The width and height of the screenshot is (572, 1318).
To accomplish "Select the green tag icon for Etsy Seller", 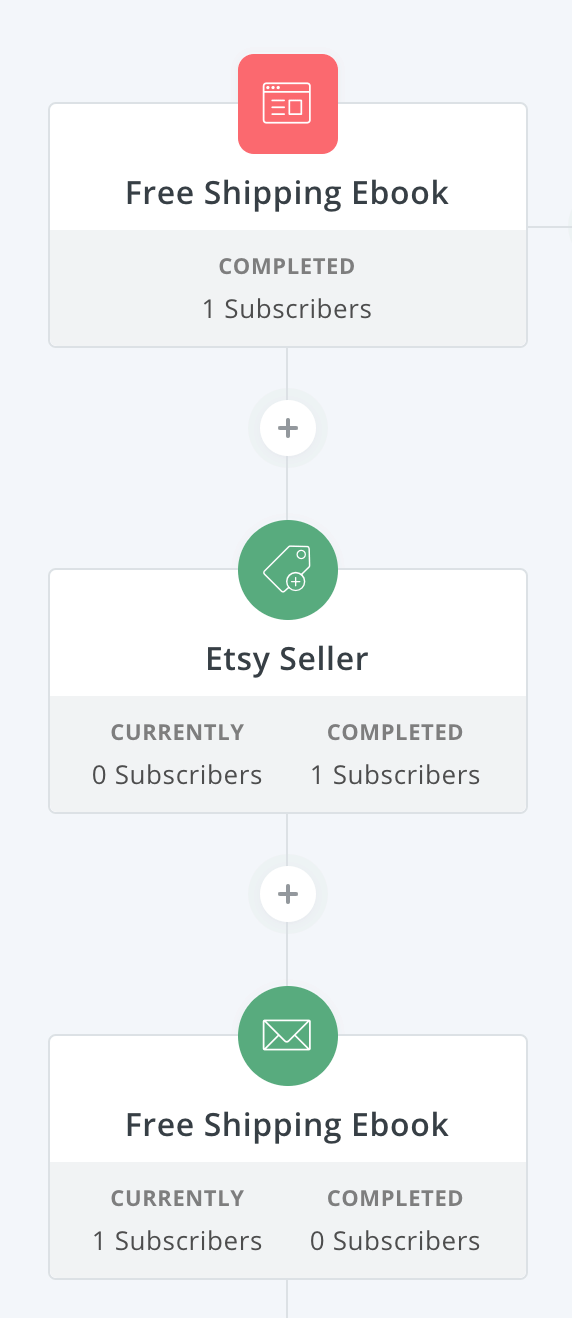I will [x=288, y=570].
